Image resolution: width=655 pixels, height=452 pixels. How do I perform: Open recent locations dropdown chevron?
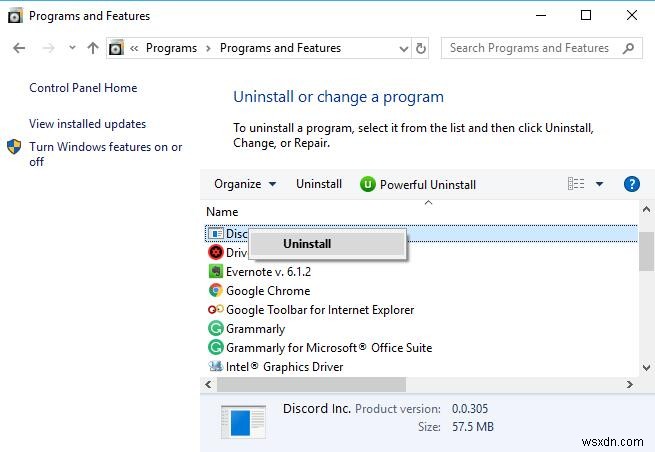pyautogui.click(x=72, y=48)
